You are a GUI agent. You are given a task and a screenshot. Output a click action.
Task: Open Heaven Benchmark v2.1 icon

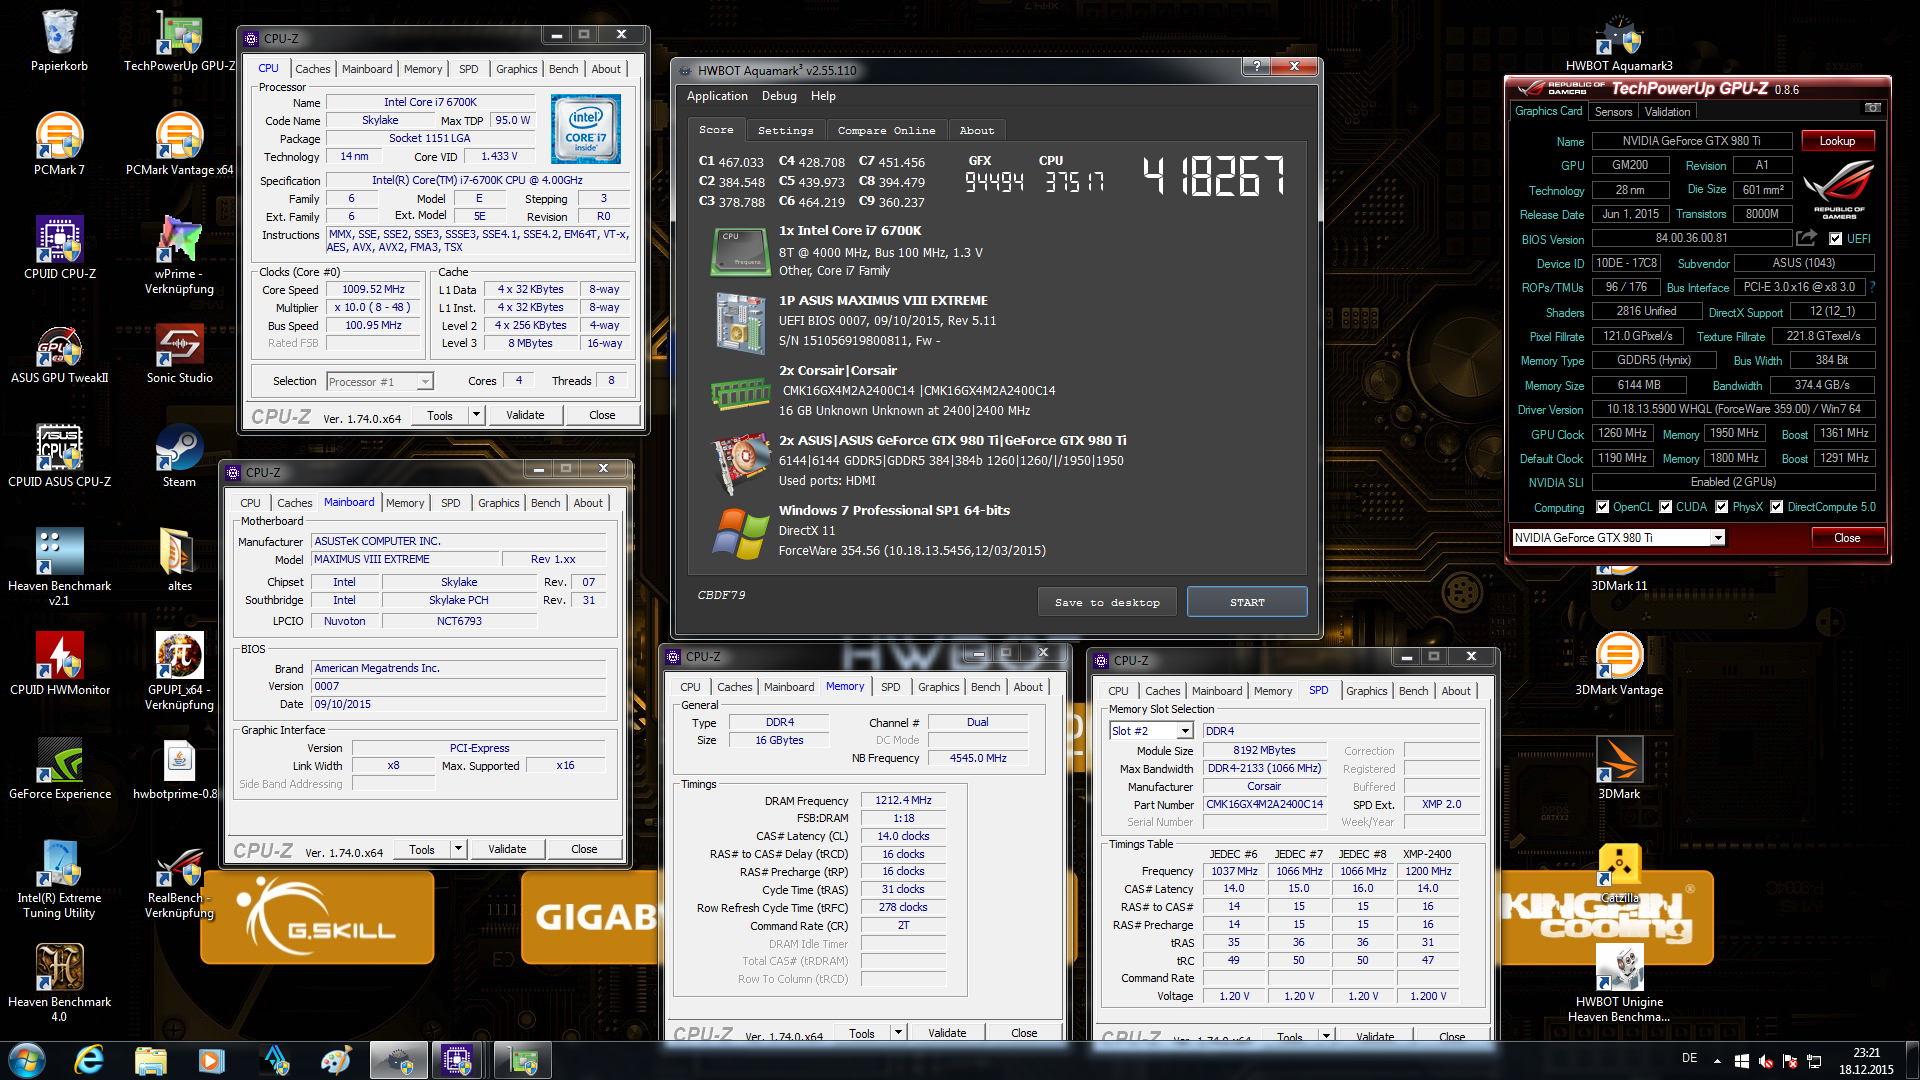(59, 567)
